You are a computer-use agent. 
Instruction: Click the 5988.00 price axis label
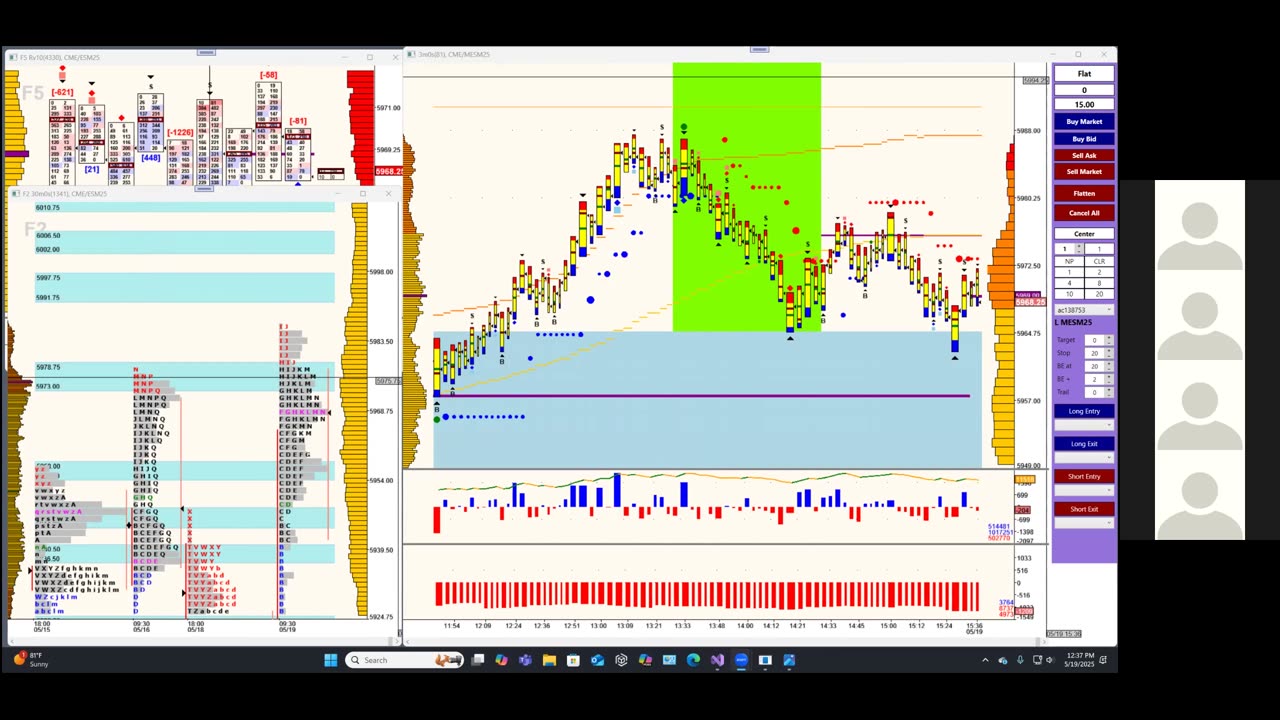[x=1029, y=131]
